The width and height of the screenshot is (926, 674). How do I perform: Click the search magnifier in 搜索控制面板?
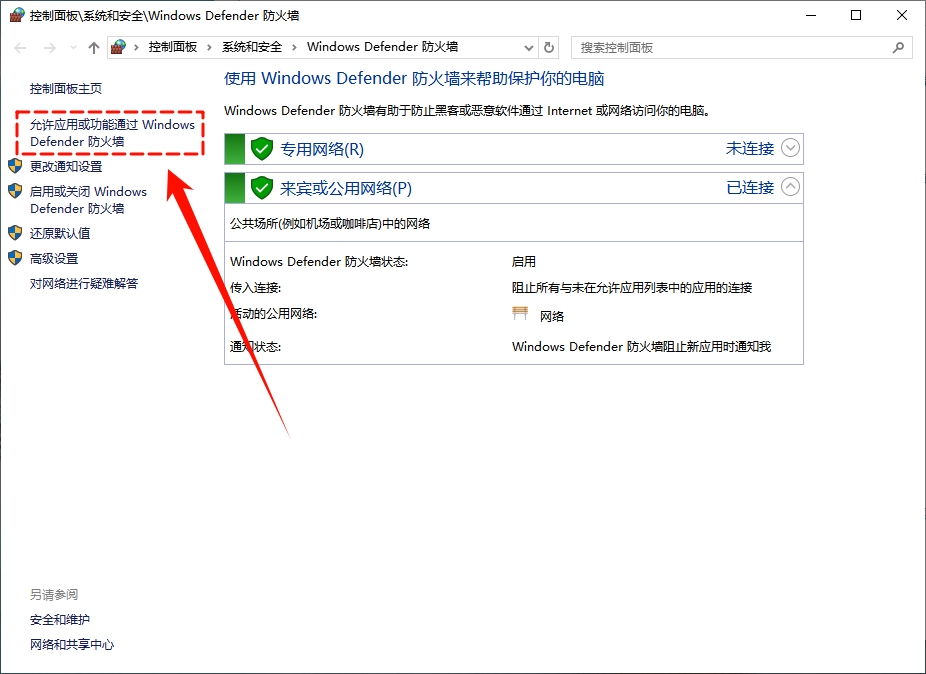(901, 47)
